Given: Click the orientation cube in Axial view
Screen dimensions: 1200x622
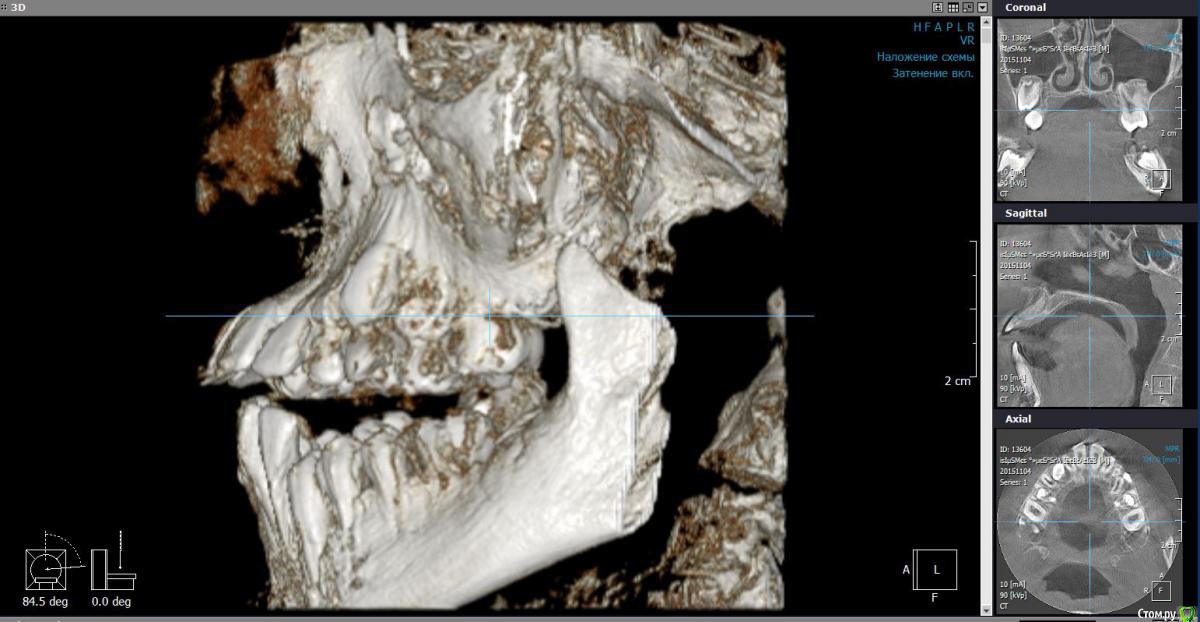Looking at the screenshot, I should point(1161,590).
